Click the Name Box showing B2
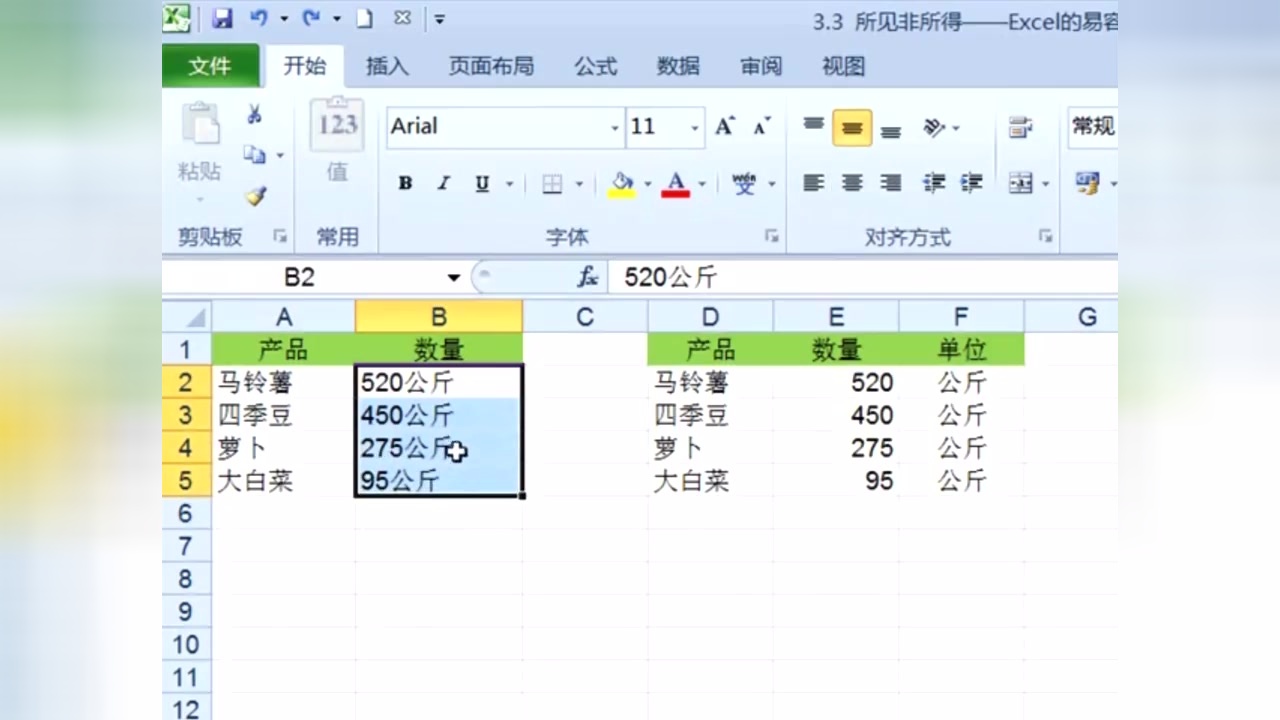 point(300,278)
